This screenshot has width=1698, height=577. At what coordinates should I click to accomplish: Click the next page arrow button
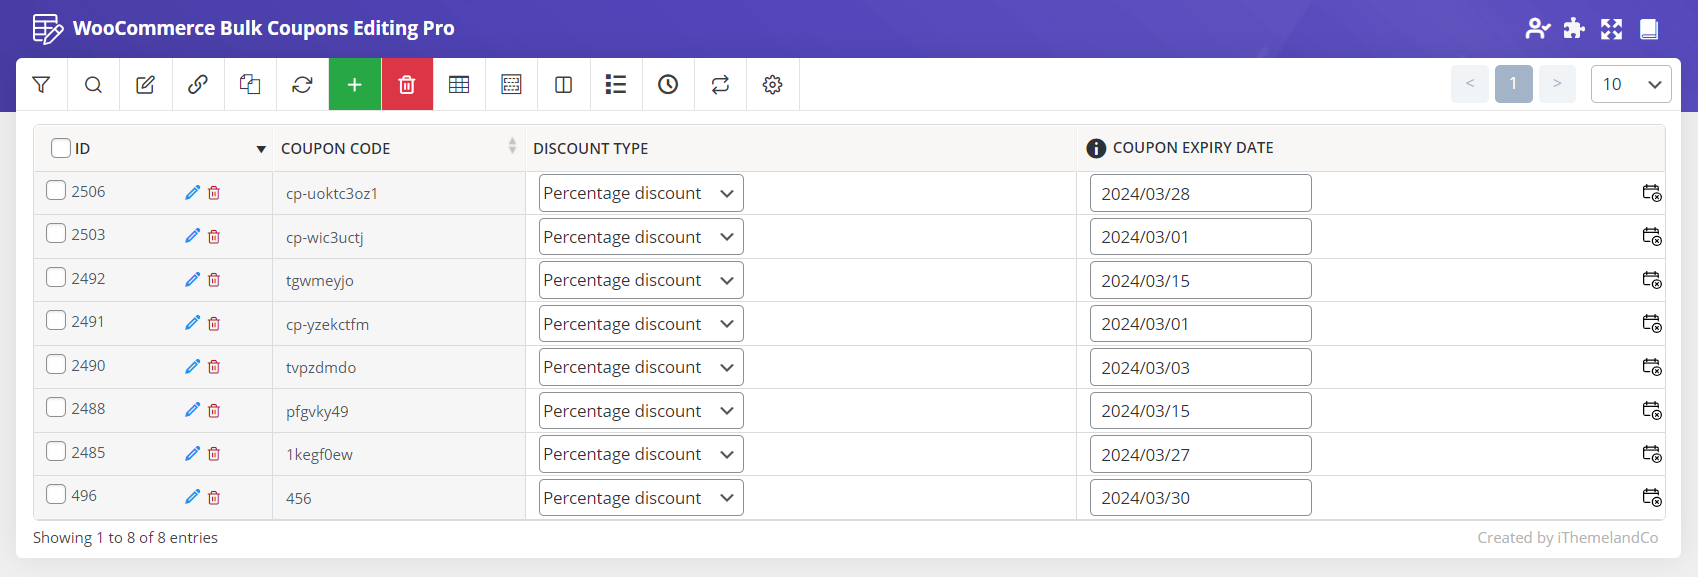pos(1557,84)
